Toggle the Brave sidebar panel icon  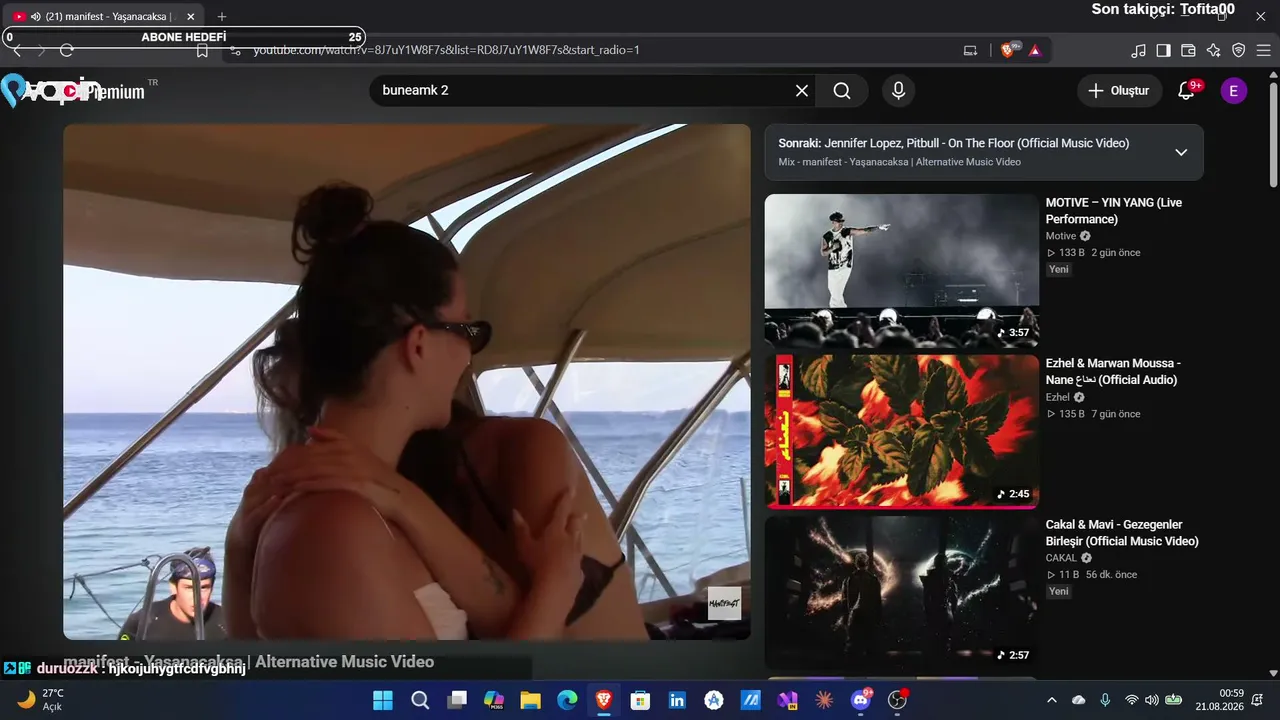1164,50
